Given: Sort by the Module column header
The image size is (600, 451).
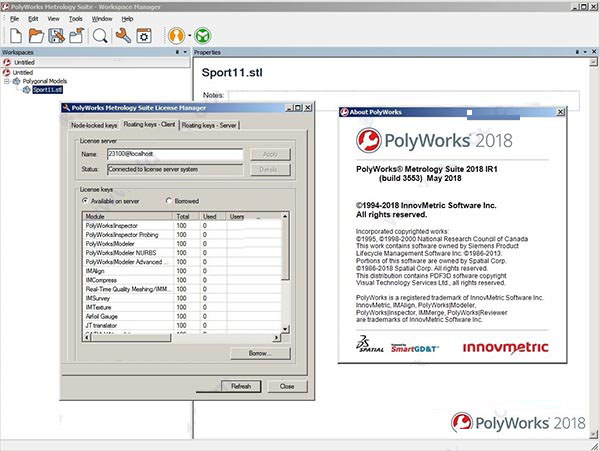Looking at the screenshot, I should pos(128,217).
